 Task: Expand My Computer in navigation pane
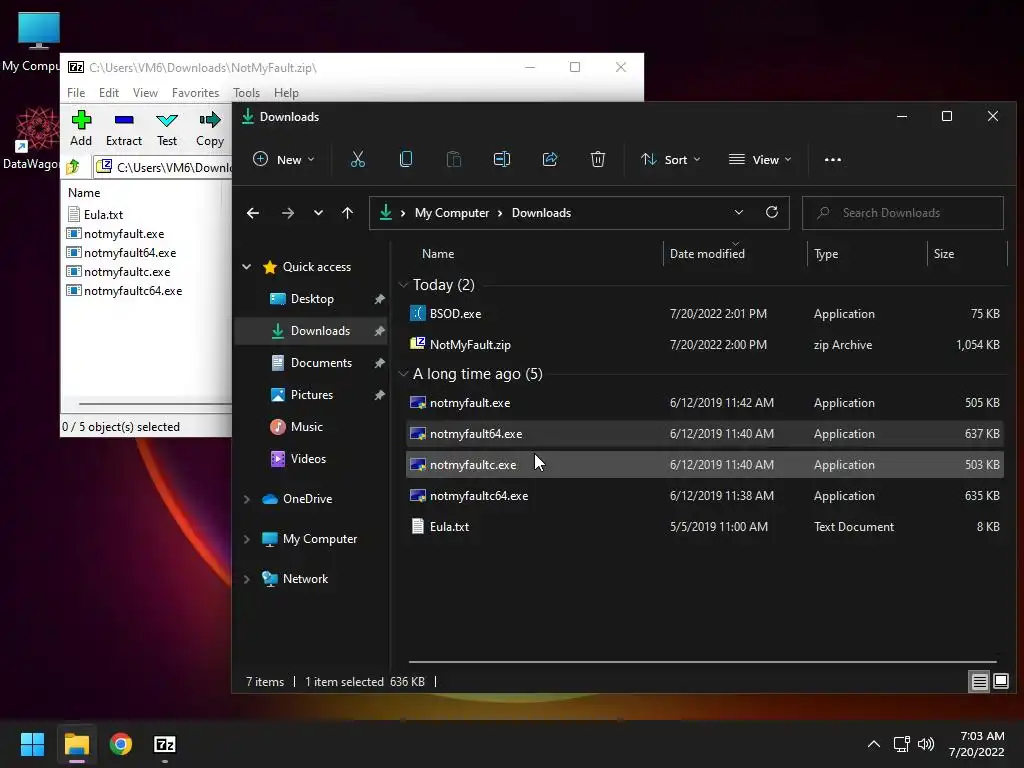pyautogui.click(x=247, y=539)
